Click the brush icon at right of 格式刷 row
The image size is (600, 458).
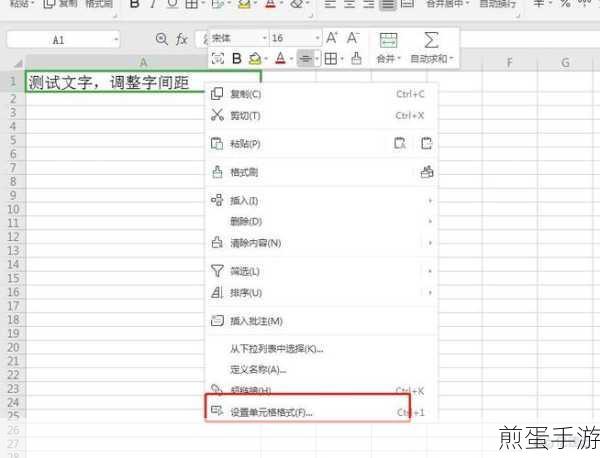[x=427, y=172]
